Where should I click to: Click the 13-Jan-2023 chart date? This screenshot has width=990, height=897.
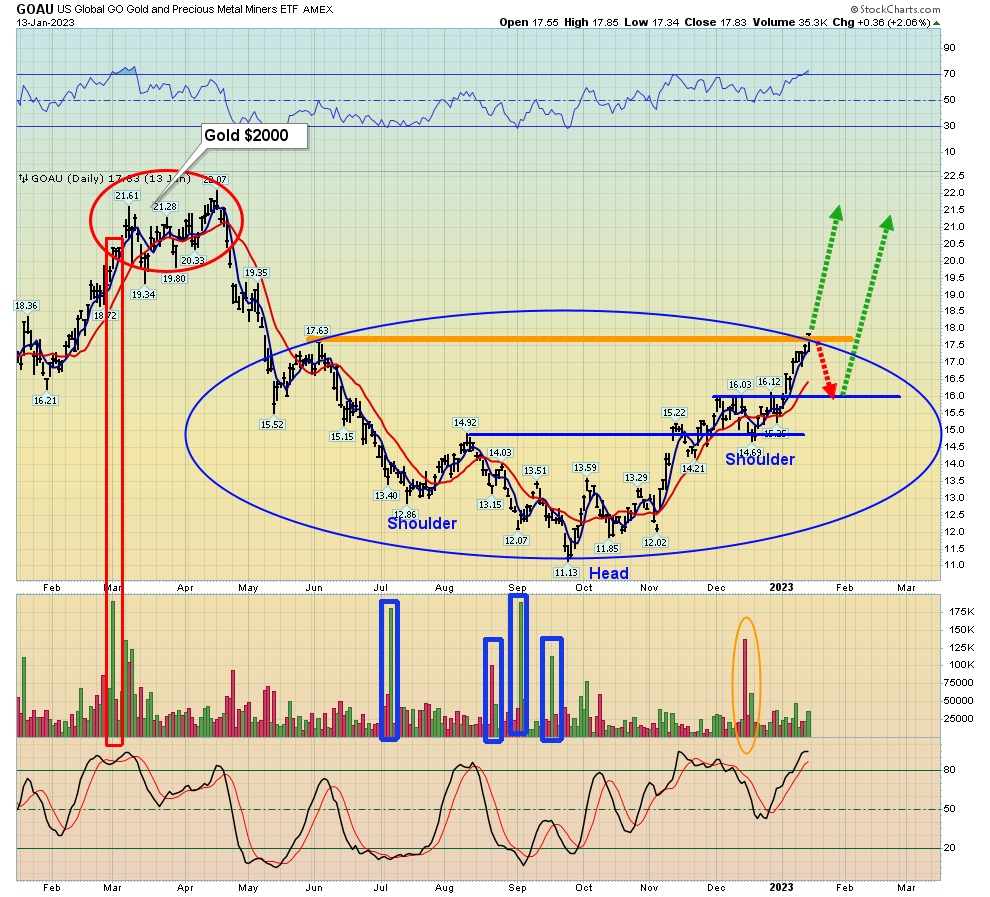point(45,23)
